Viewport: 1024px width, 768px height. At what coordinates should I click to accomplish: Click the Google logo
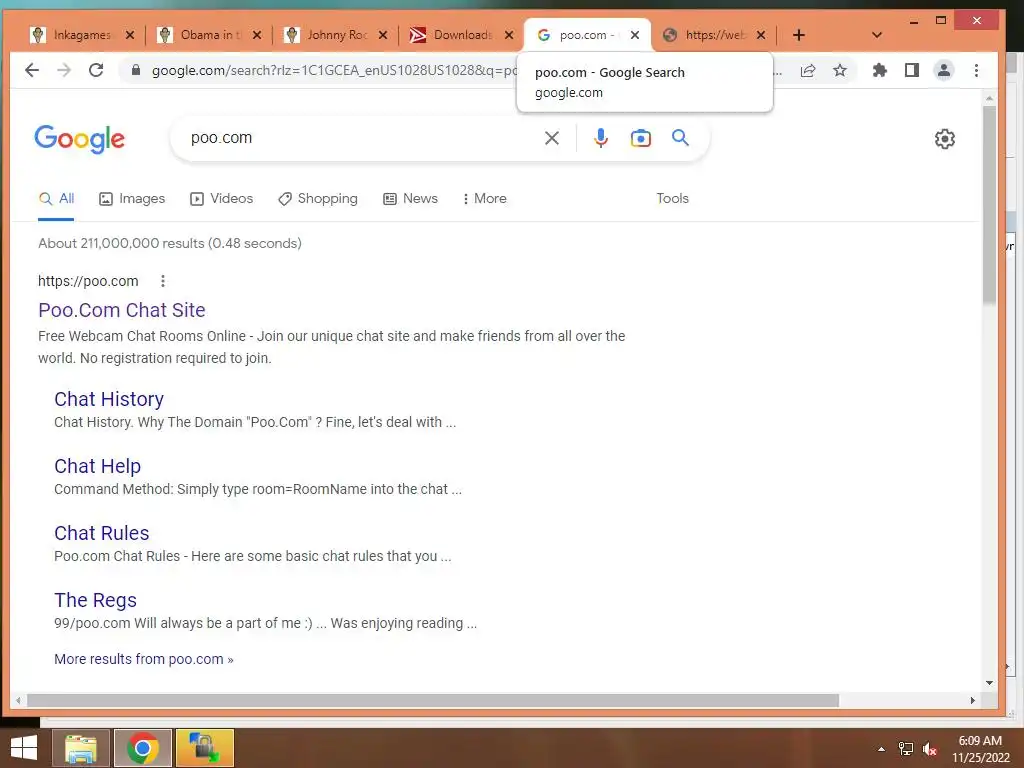80,138
